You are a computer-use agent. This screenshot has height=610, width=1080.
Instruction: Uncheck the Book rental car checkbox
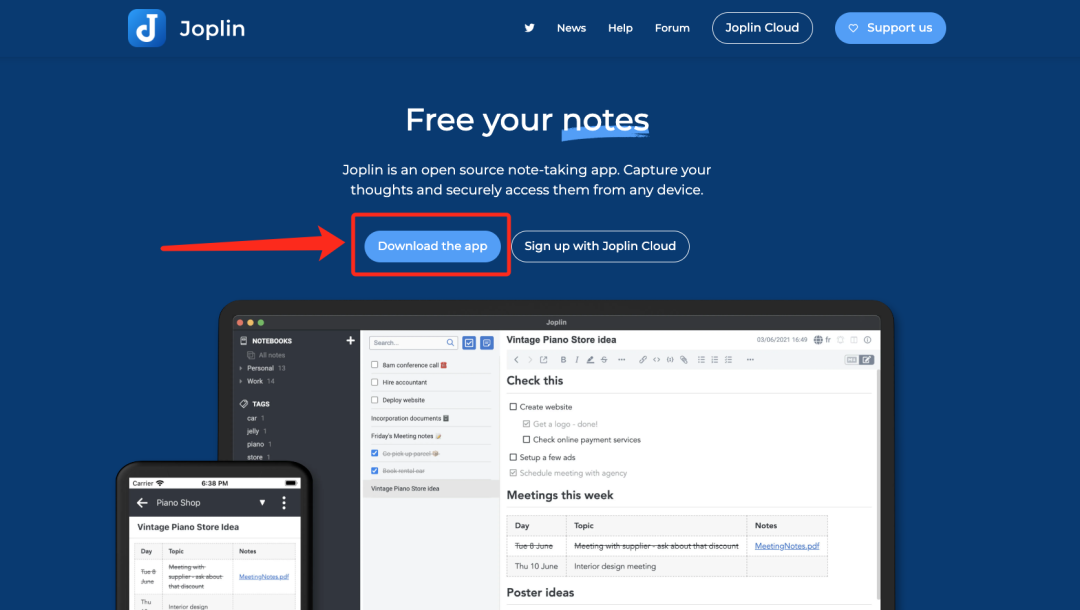coord(375,471)
